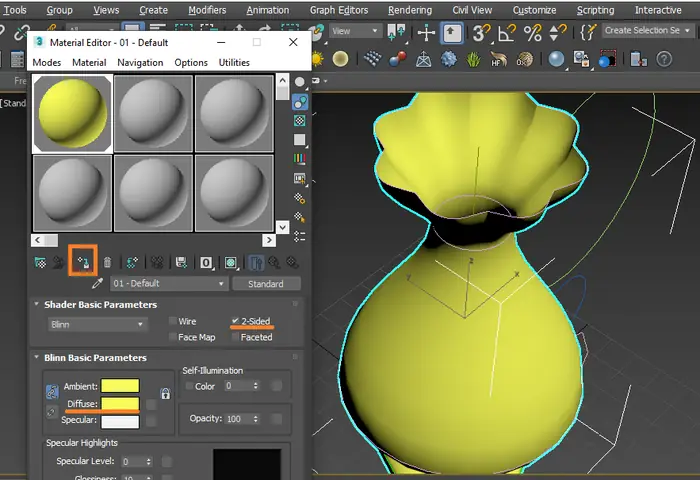The width and height of the screenshot is (700, 480).
Task: Adjust the Opacity spinner arrows
Action: [x=255, y=419]
